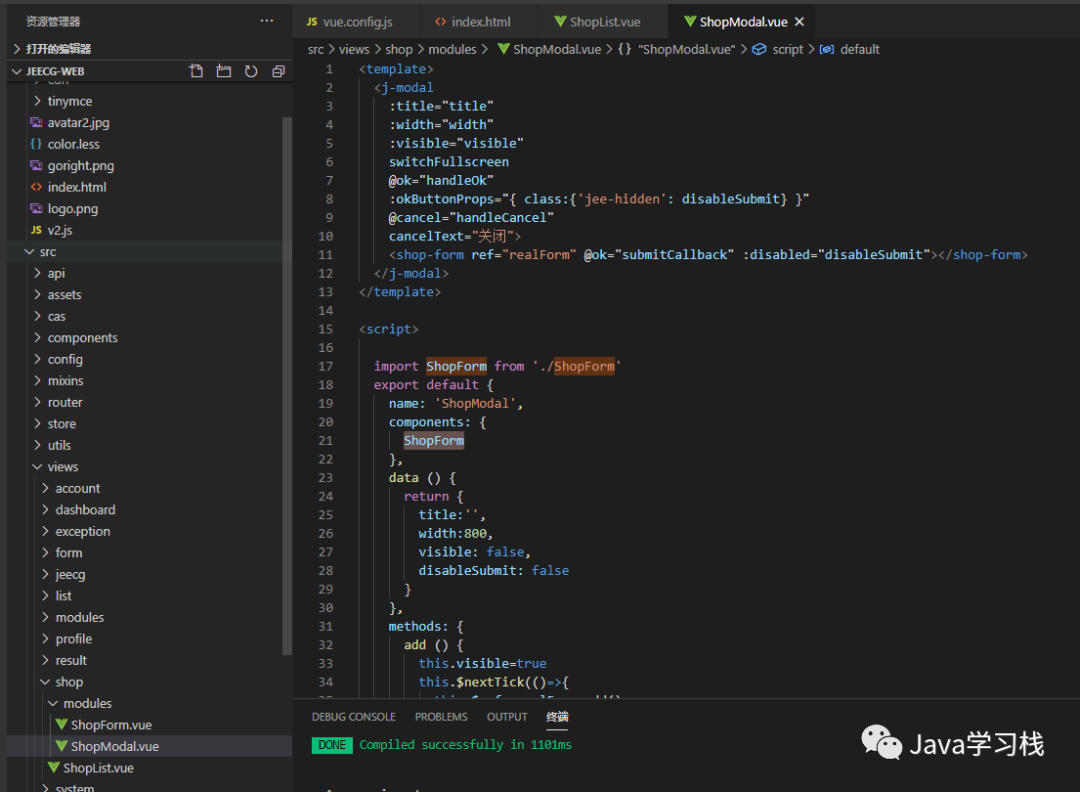1080x792 pixels.
Task: Open the explorer more-actions ellipsis menu
Action: 267,21
